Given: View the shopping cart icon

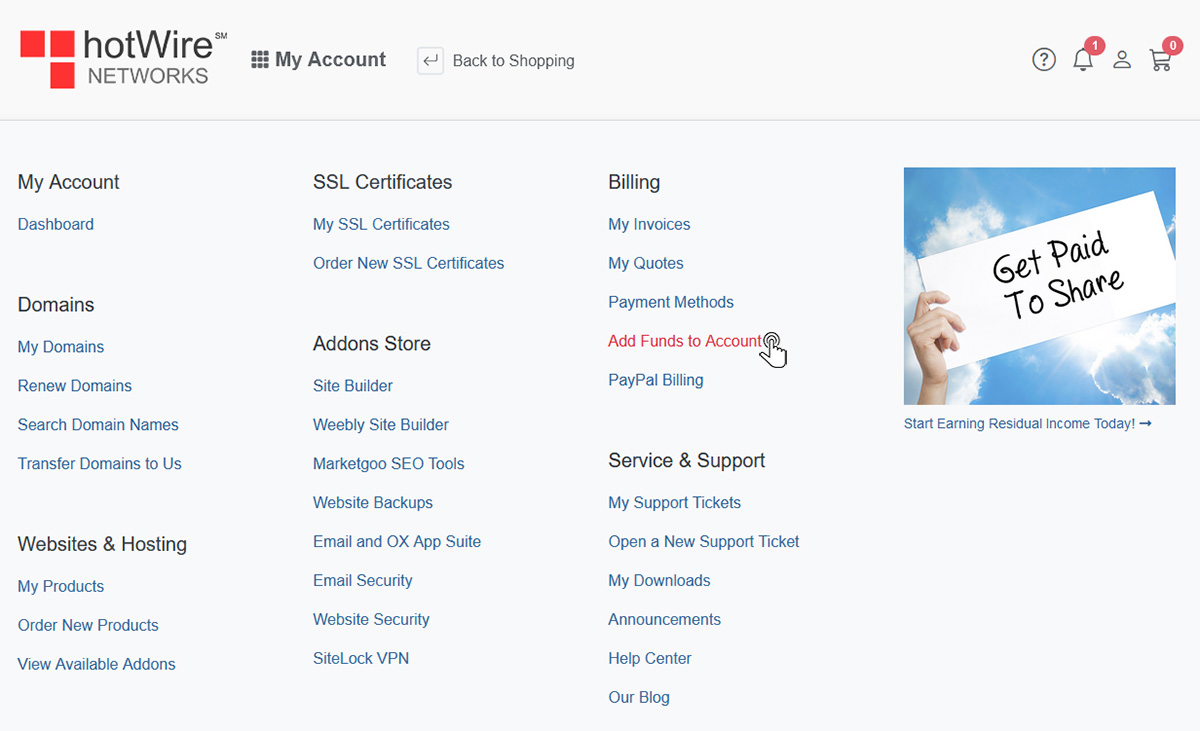Looking at the screenshot, I should point(1160,61).
